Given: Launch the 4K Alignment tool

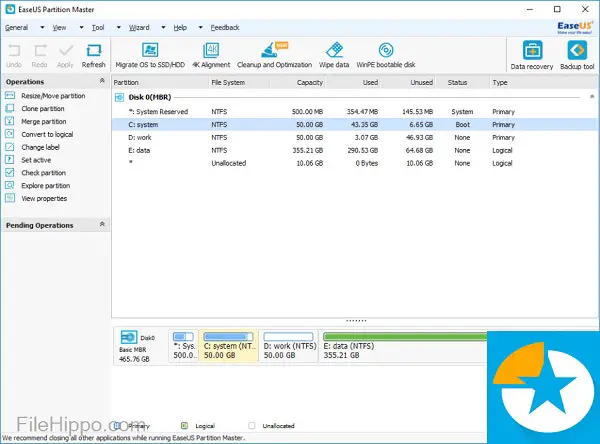Looking at the screenshot, I should click(211, 56).
